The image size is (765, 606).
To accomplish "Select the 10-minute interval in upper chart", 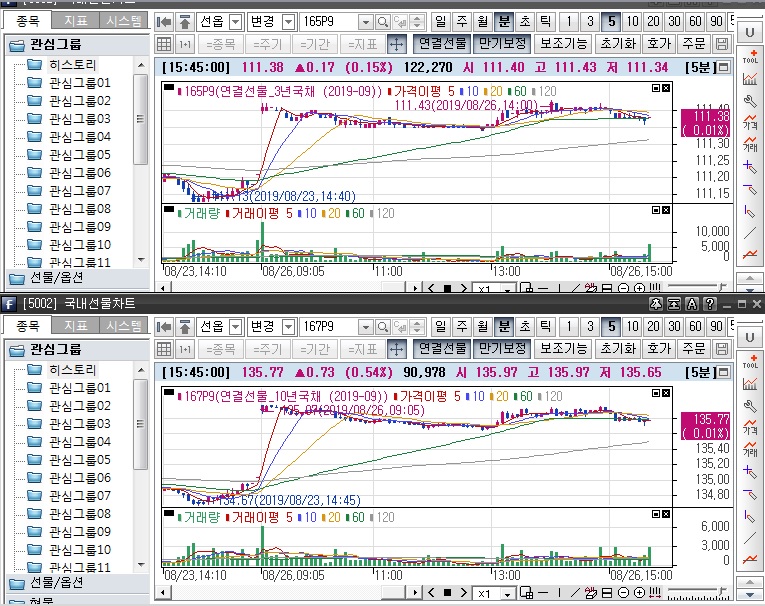I will click(x=632, y=22).
